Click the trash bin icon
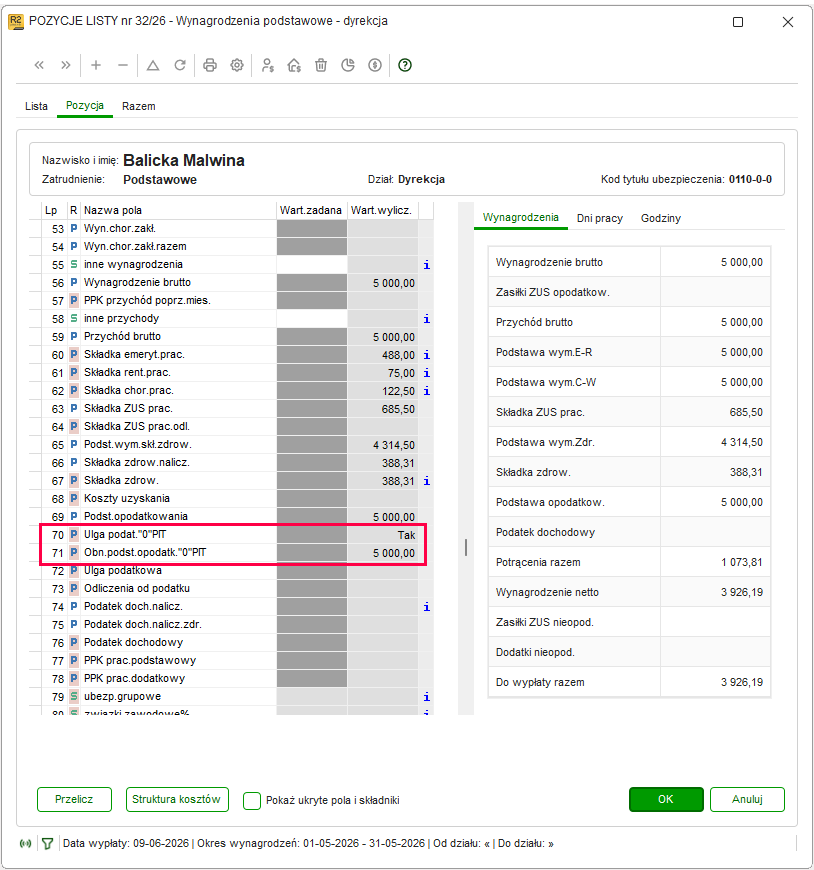Viewport: 814px width, 870px height. point(321,65)
